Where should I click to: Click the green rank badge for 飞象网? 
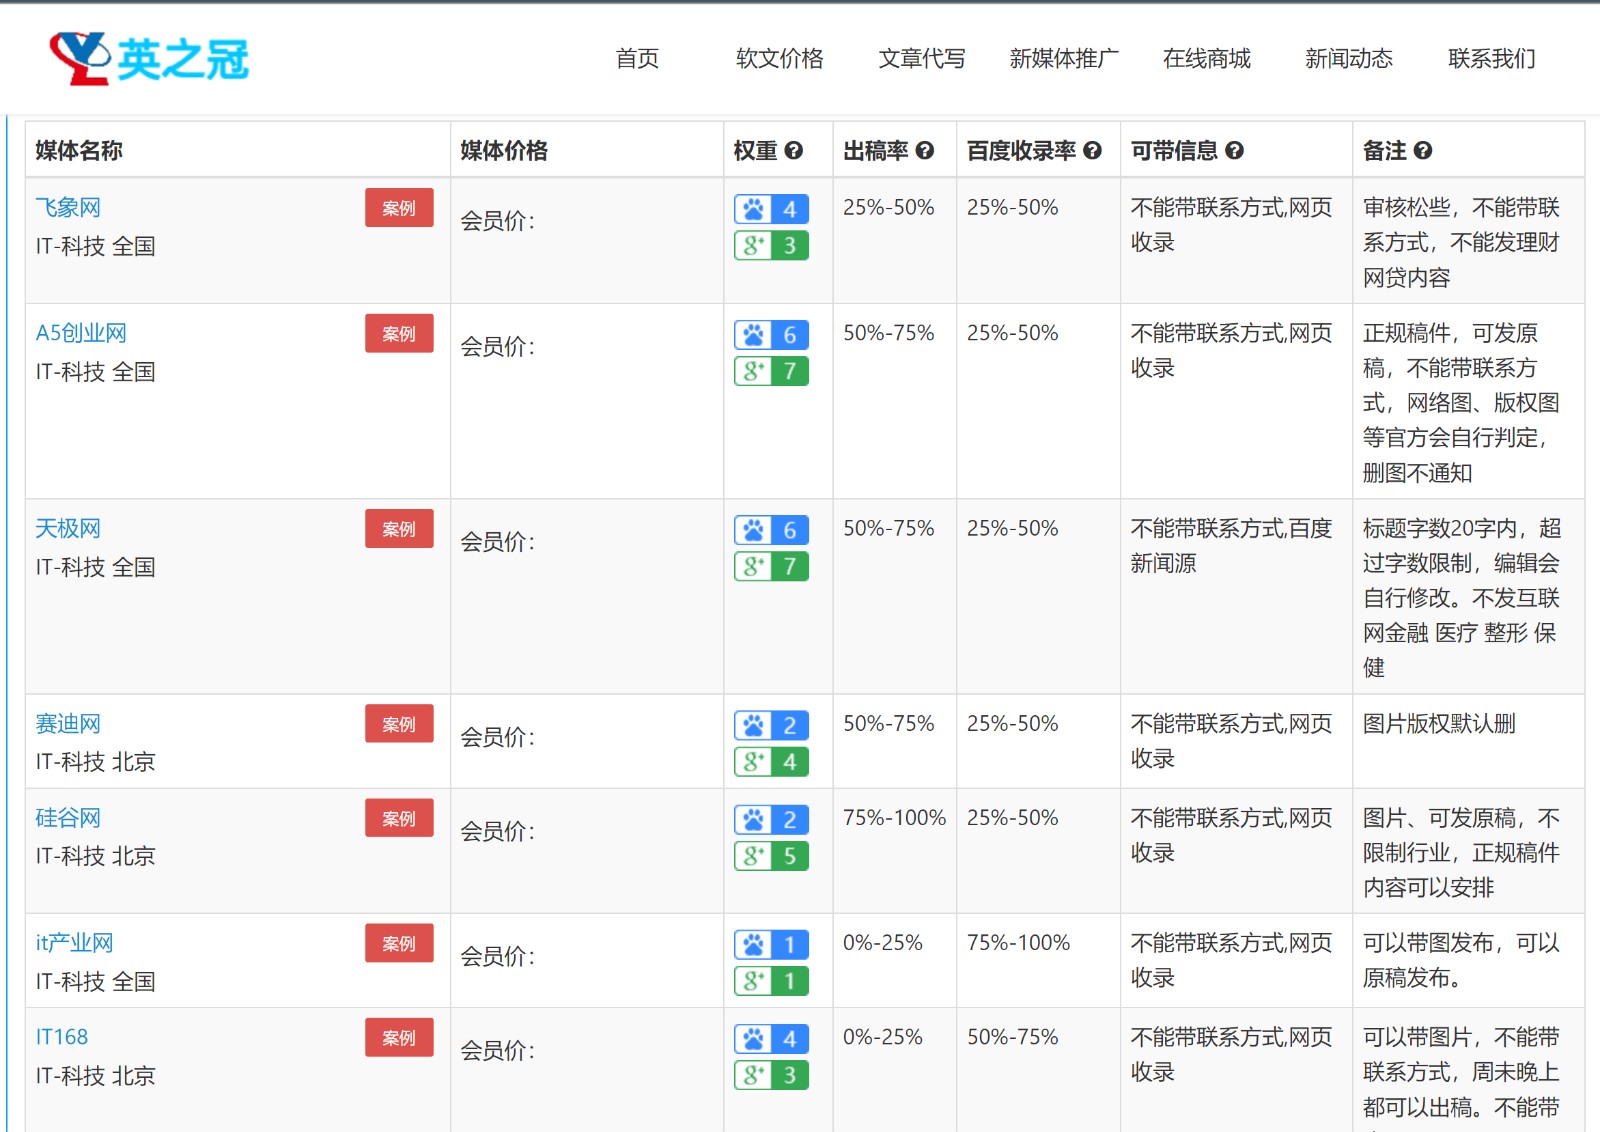[x=771, y=245]
